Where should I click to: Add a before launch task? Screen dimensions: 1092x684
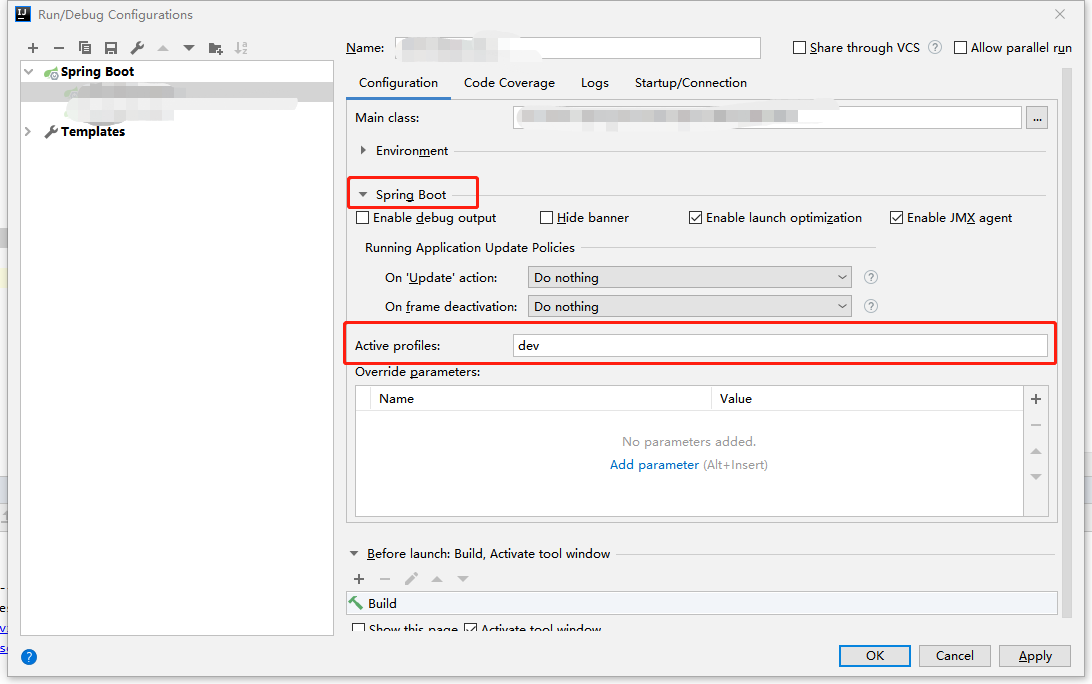click(359, 579)
